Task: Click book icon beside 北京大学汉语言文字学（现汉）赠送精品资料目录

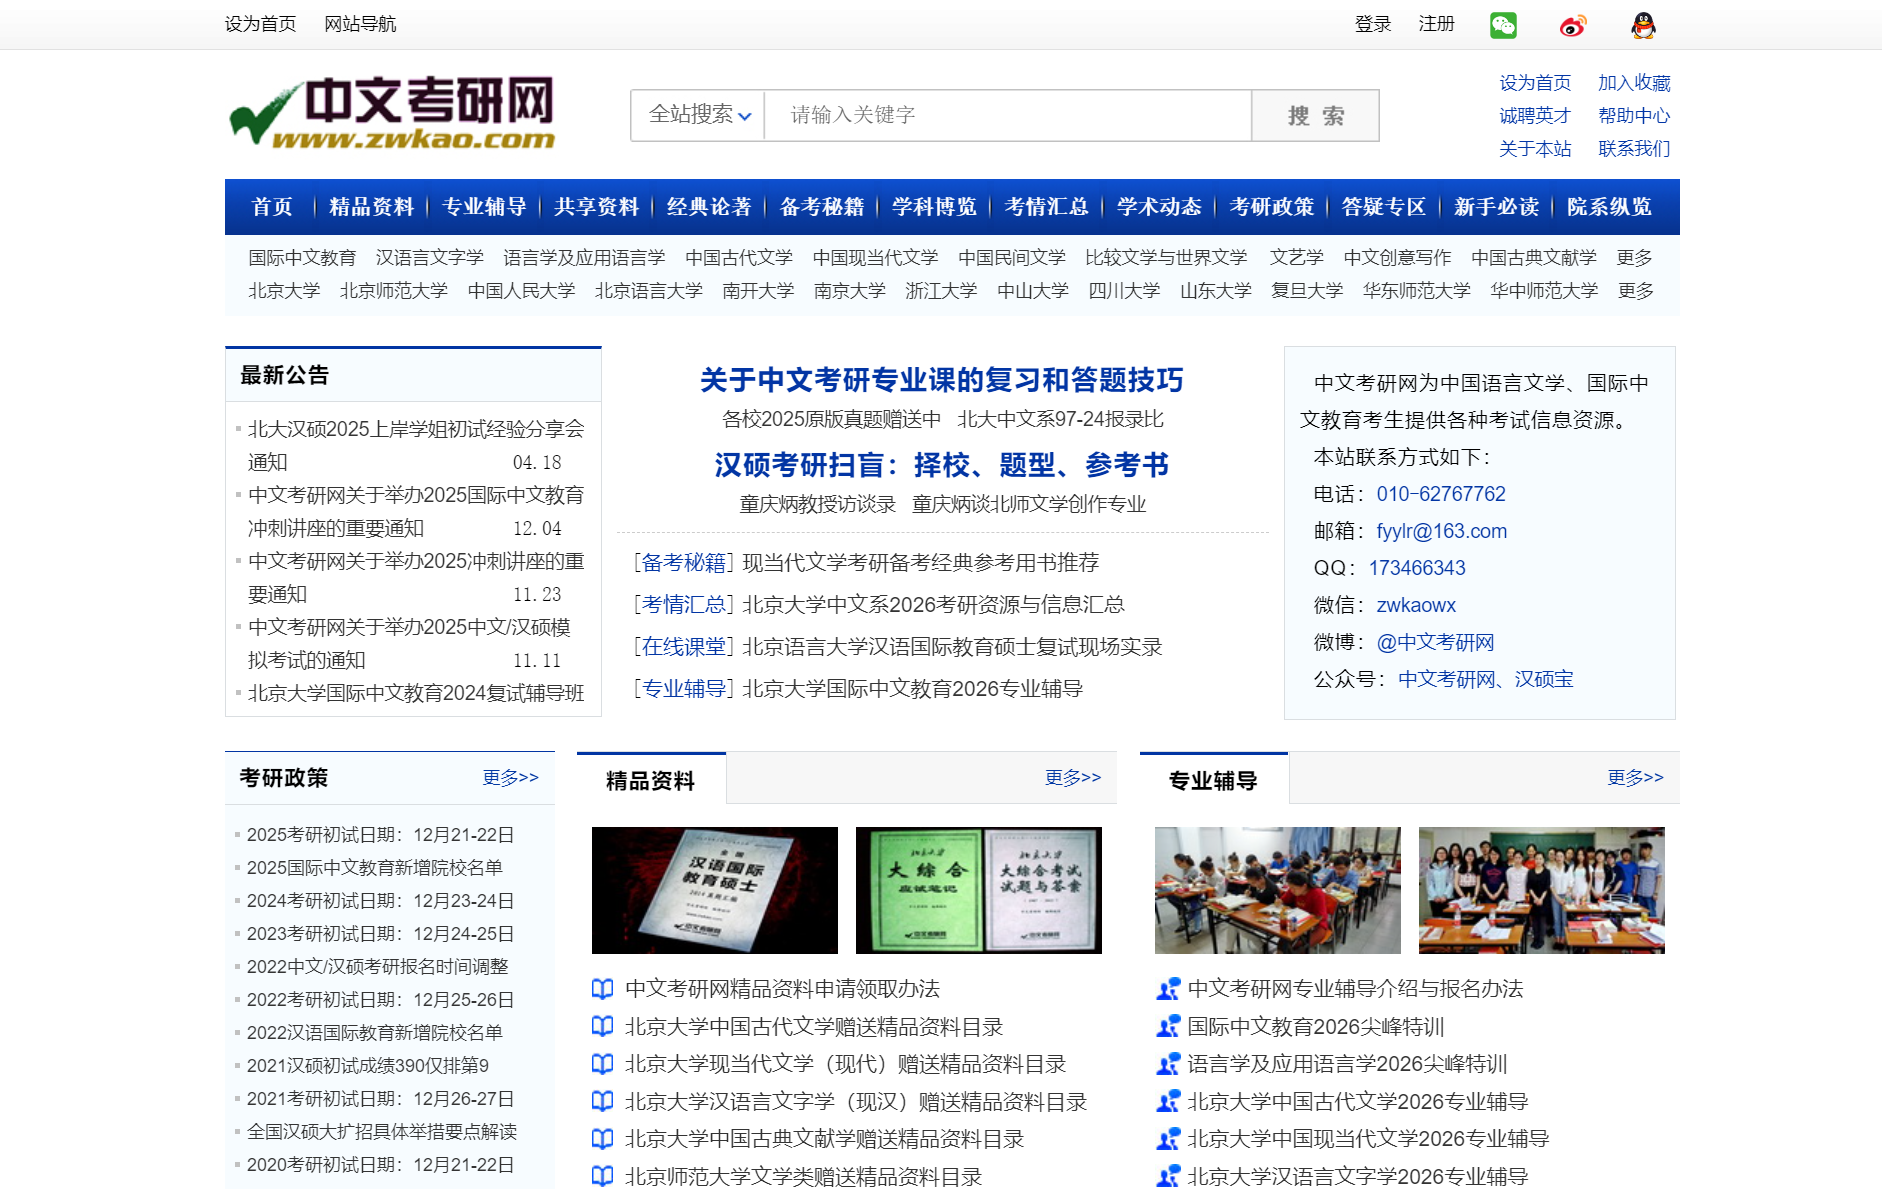Action: 602,1101
